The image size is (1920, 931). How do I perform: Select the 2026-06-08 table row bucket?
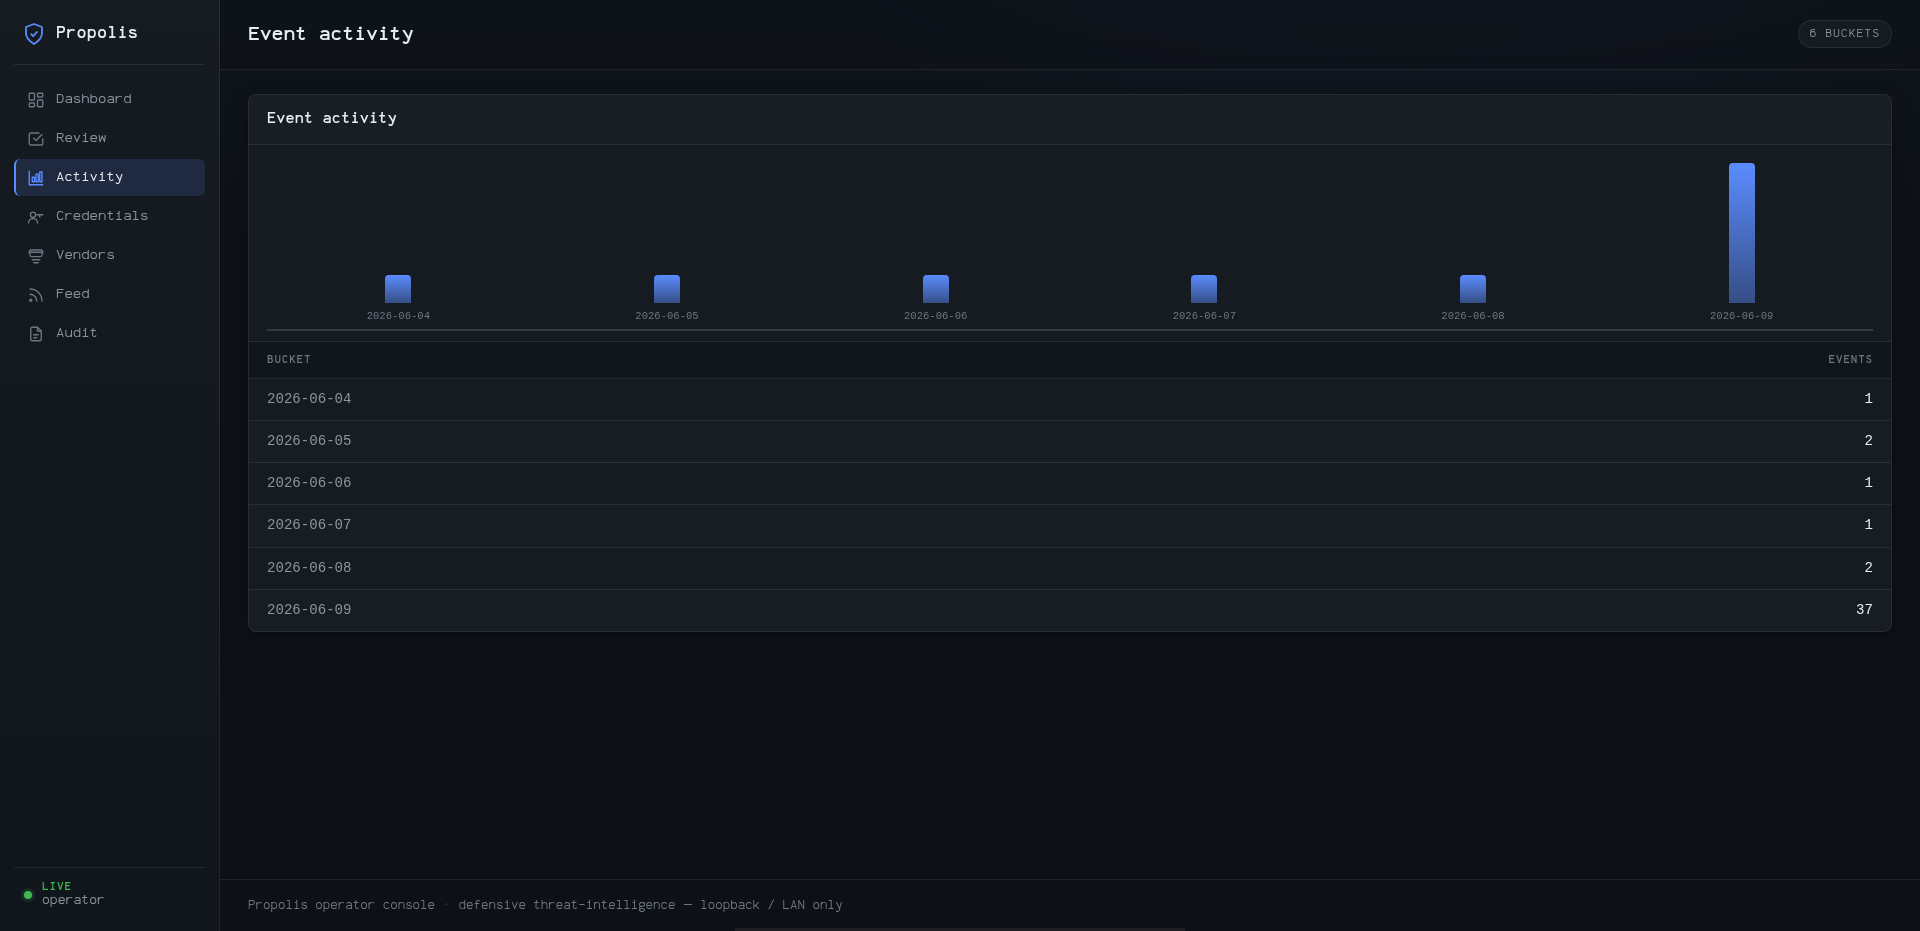[x=309, y=568]
